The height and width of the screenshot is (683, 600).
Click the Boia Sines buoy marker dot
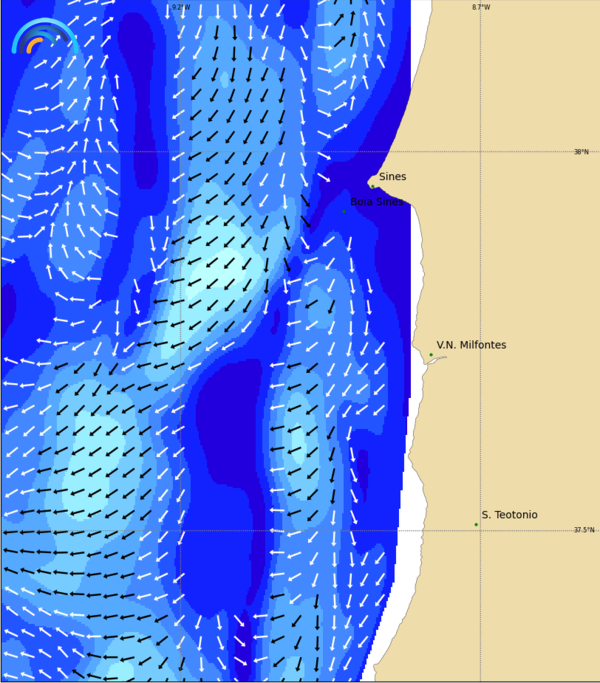(x=344, y=211)
